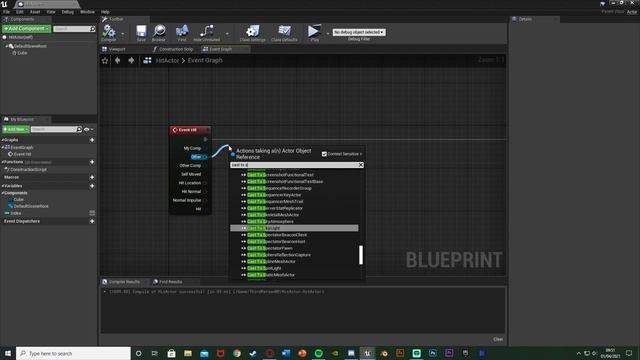Click the Unreal Engine logo icon
Screen dimensions: 640x360
click(4, 4)
